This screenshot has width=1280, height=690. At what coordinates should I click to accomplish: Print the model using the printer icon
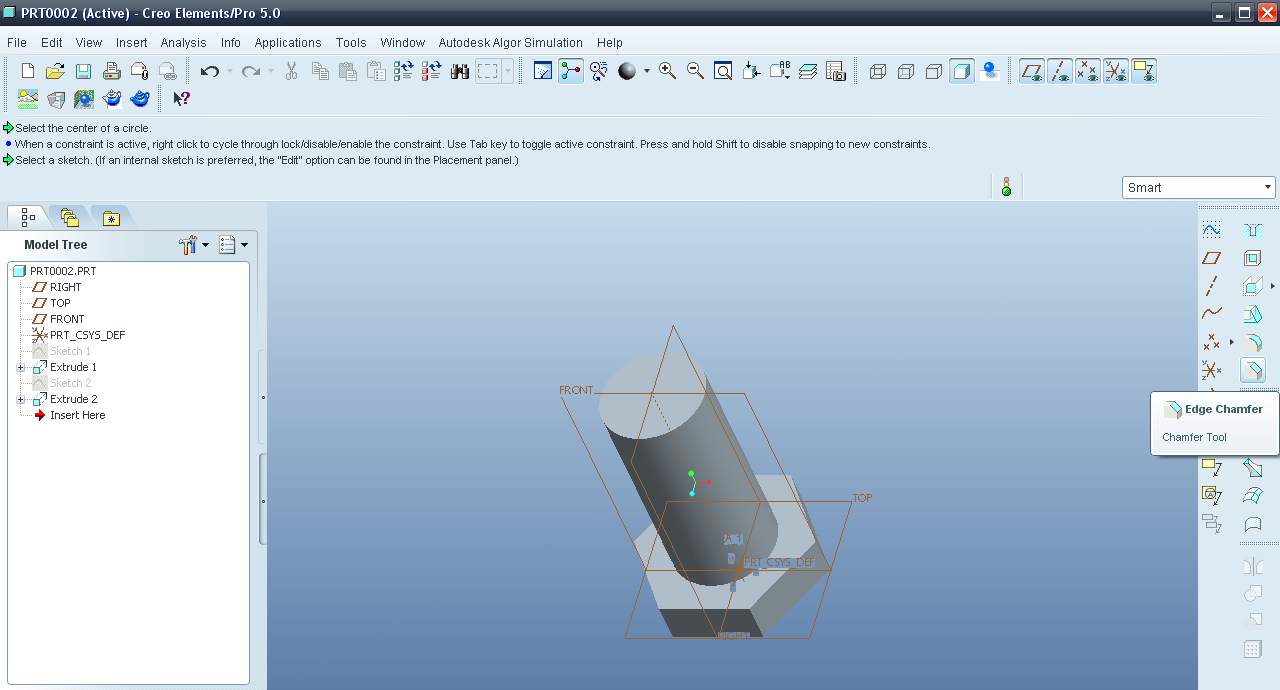point(112,71)
